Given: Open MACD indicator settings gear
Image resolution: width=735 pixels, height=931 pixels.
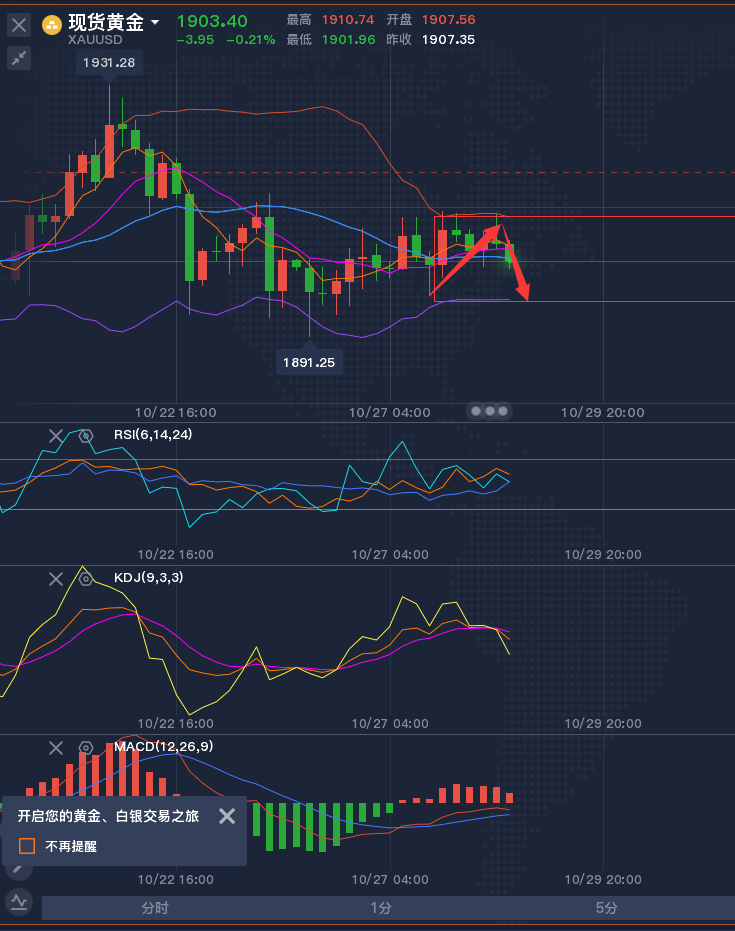Looking at the screenshot, I should (x=86, y=748).
